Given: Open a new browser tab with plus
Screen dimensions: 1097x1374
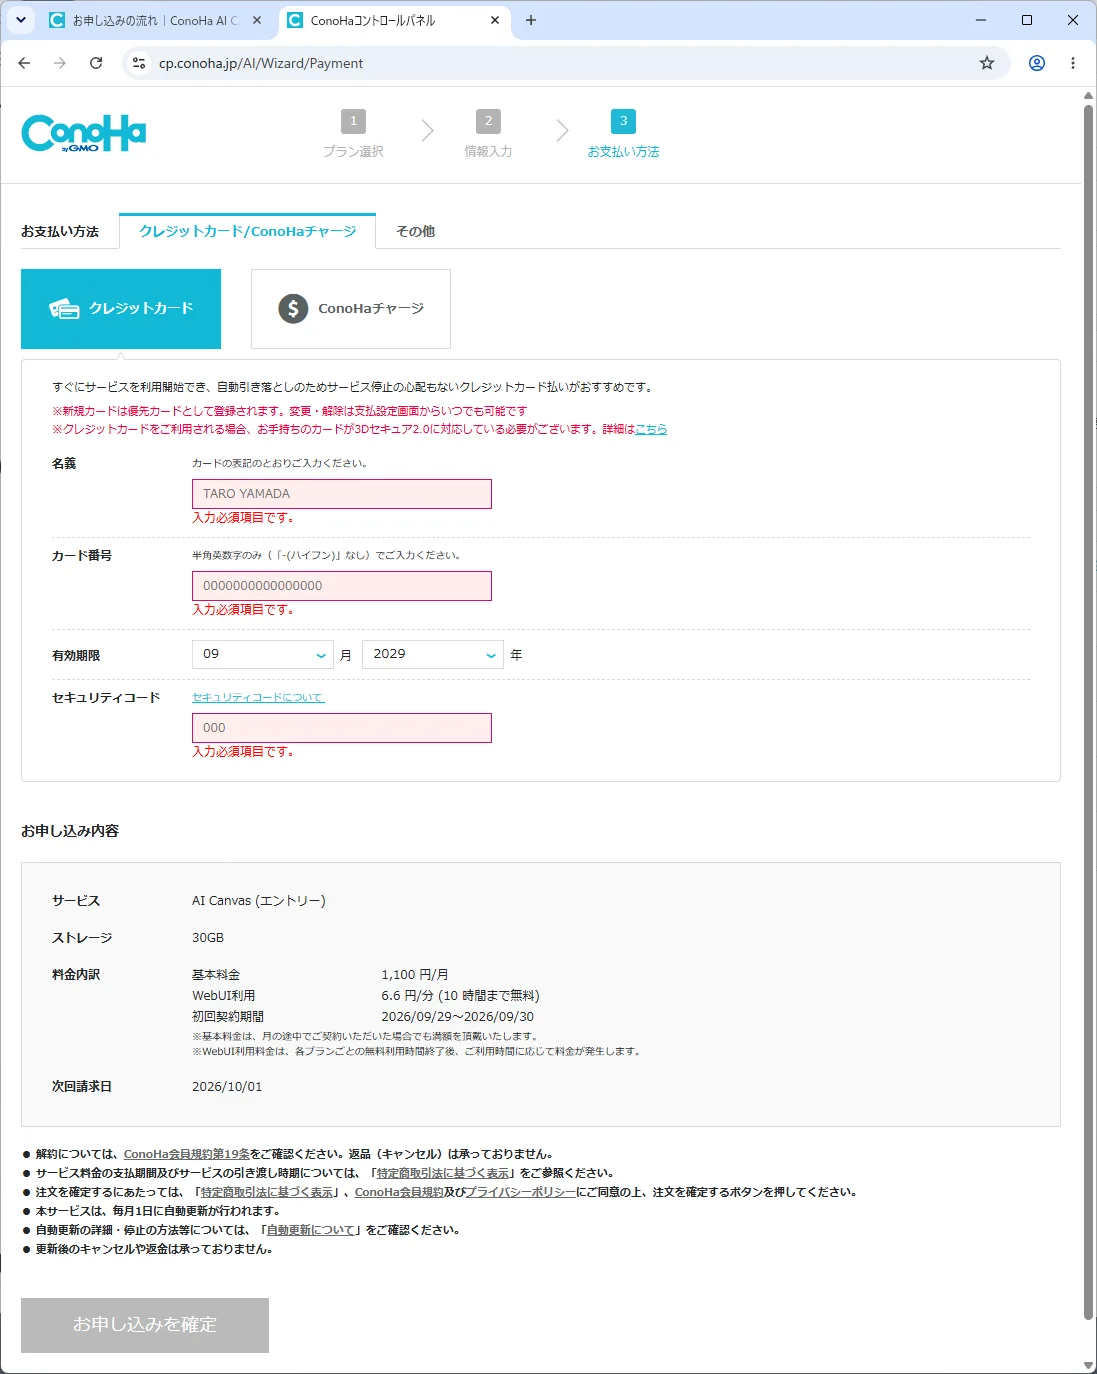Looking at the screenshot, I should tap(531, 20).
